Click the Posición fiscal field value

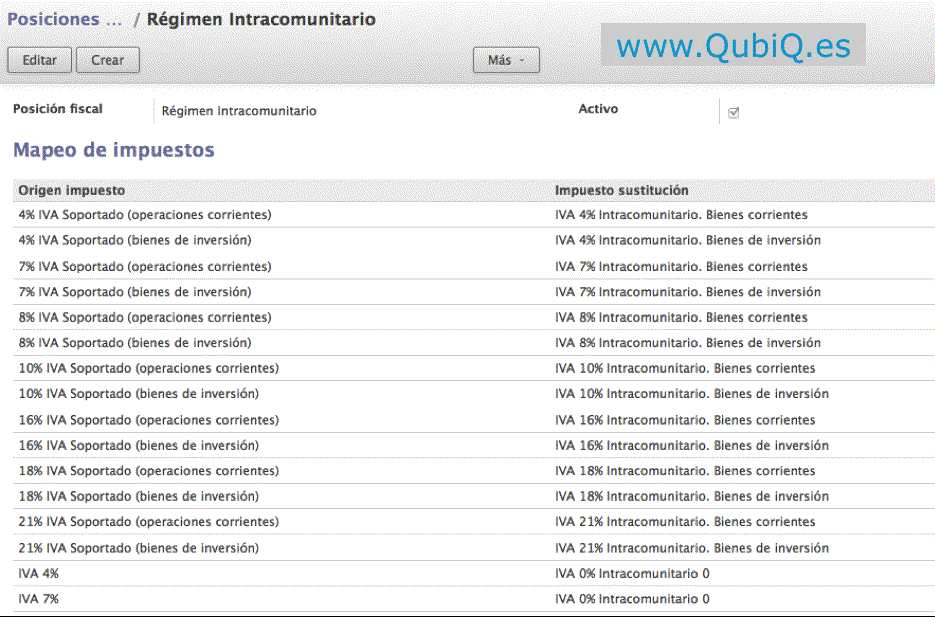[239, 111]
